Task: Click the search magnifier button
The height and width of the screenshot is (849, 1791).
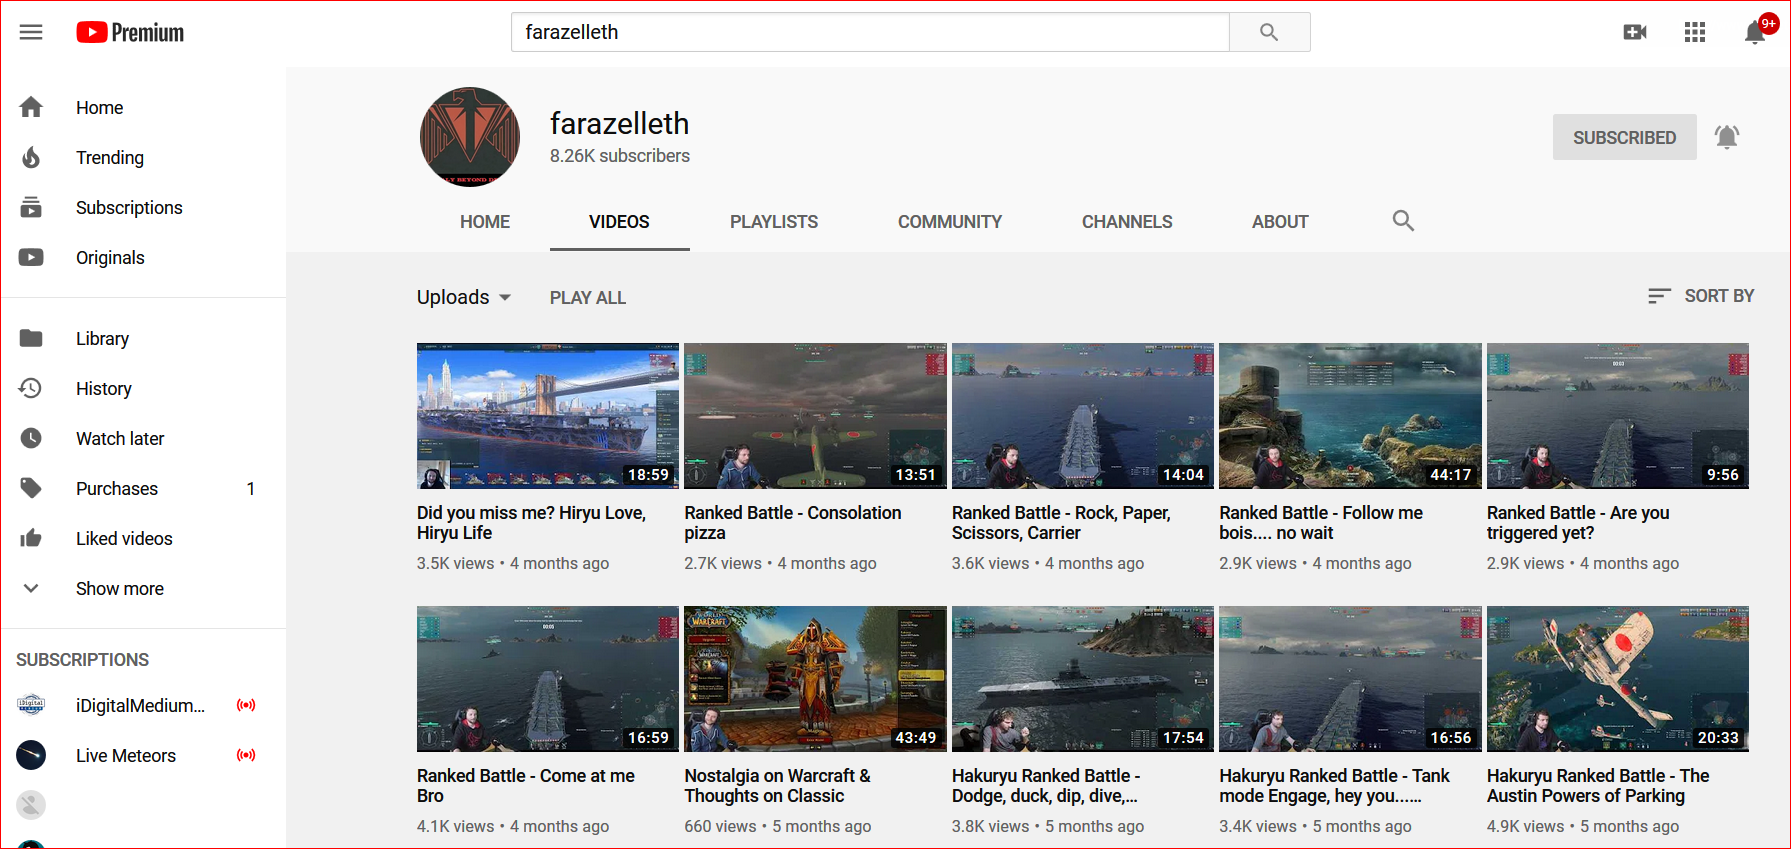Action: coord(1268,32)
